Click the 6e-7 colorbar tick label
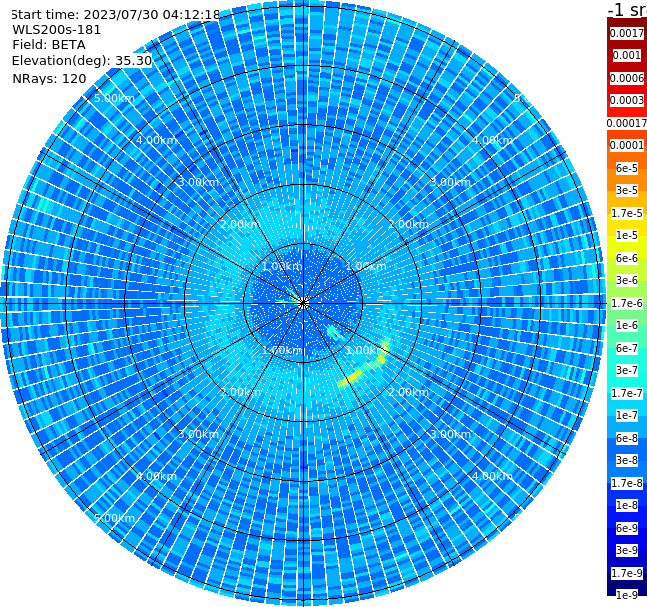 coord(627,348)
